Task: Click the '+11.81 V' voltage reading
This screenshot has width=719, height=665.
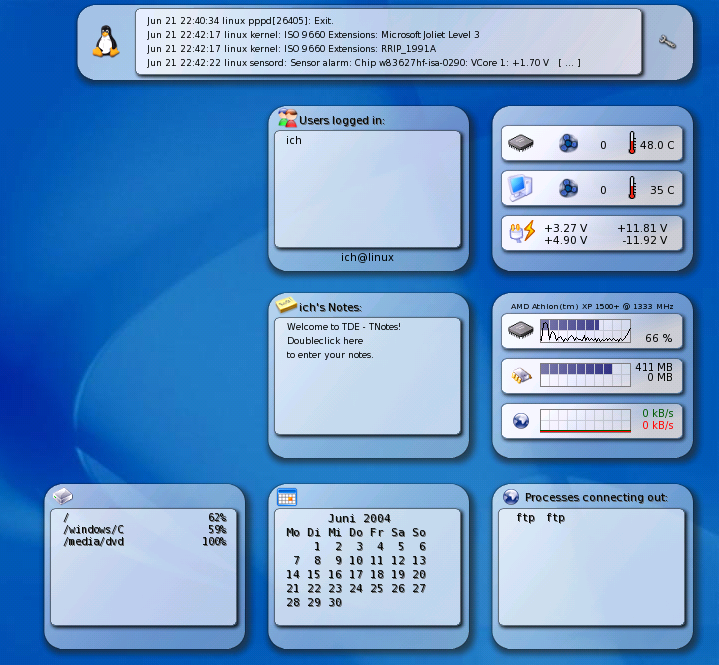Action: point(642,228)
